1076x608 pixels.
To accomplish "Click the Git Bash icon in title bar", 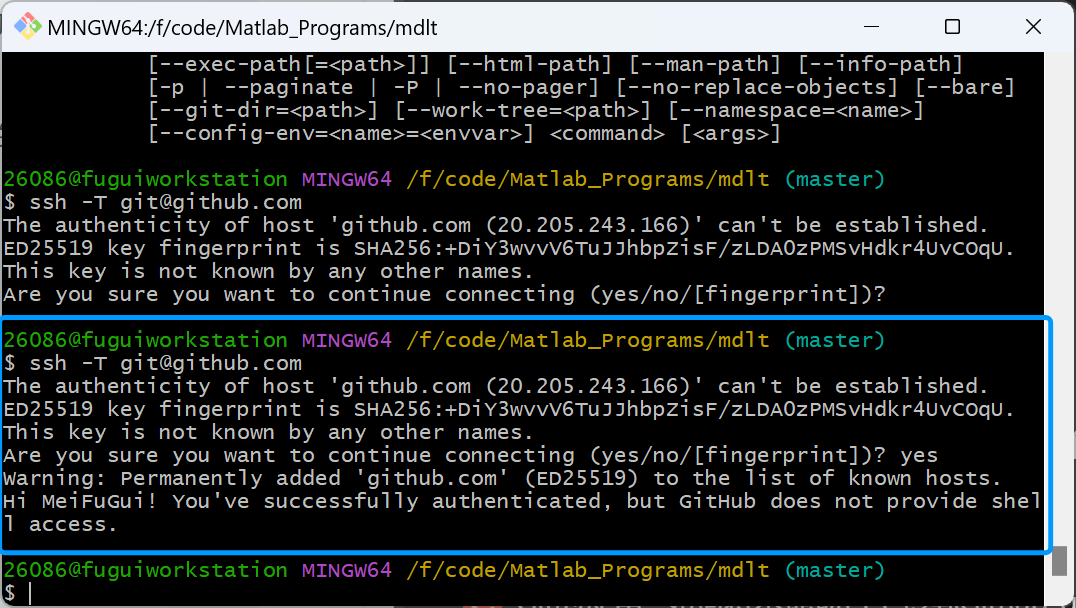I will click(x=27, y=27).
